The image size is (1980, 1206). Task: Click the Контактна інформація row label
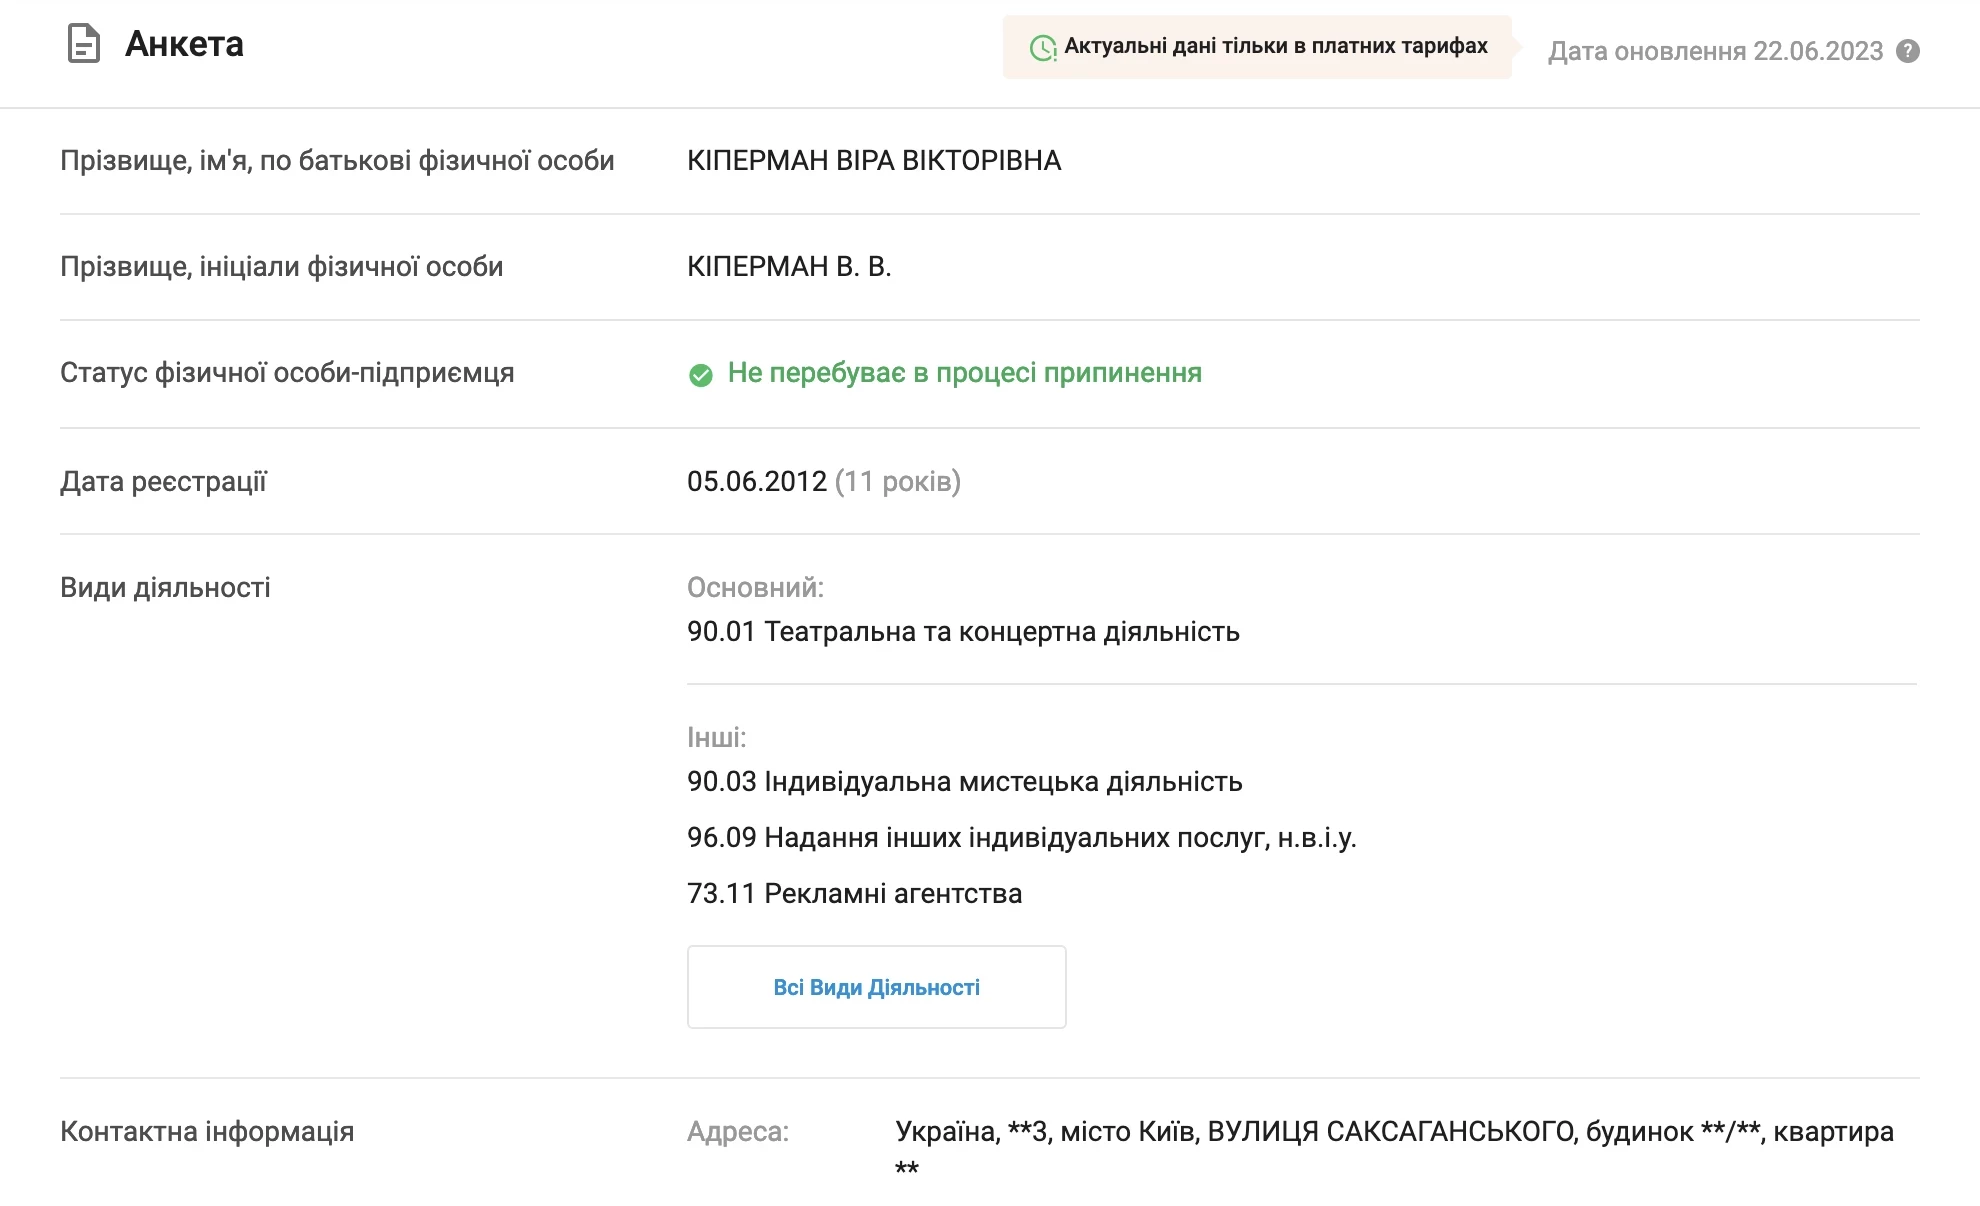click(207, 1132)
